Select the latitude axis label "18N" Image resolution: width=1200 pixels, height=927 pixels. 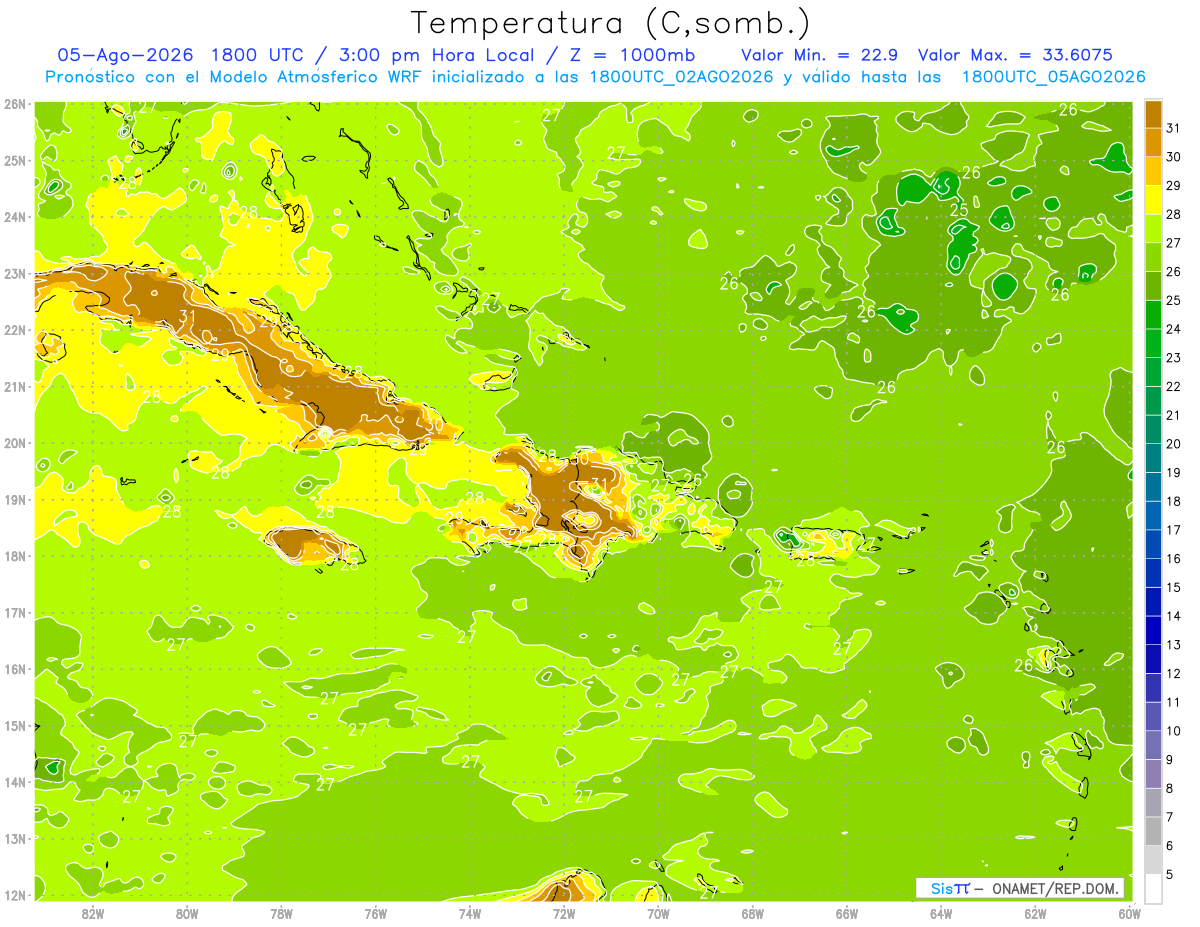(x=15, y=556)
